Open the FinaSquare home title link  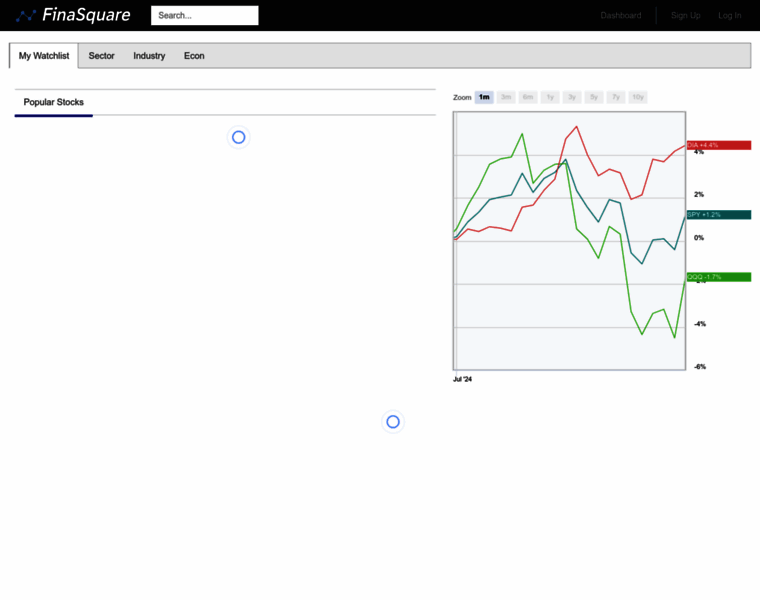coord(86,15)
